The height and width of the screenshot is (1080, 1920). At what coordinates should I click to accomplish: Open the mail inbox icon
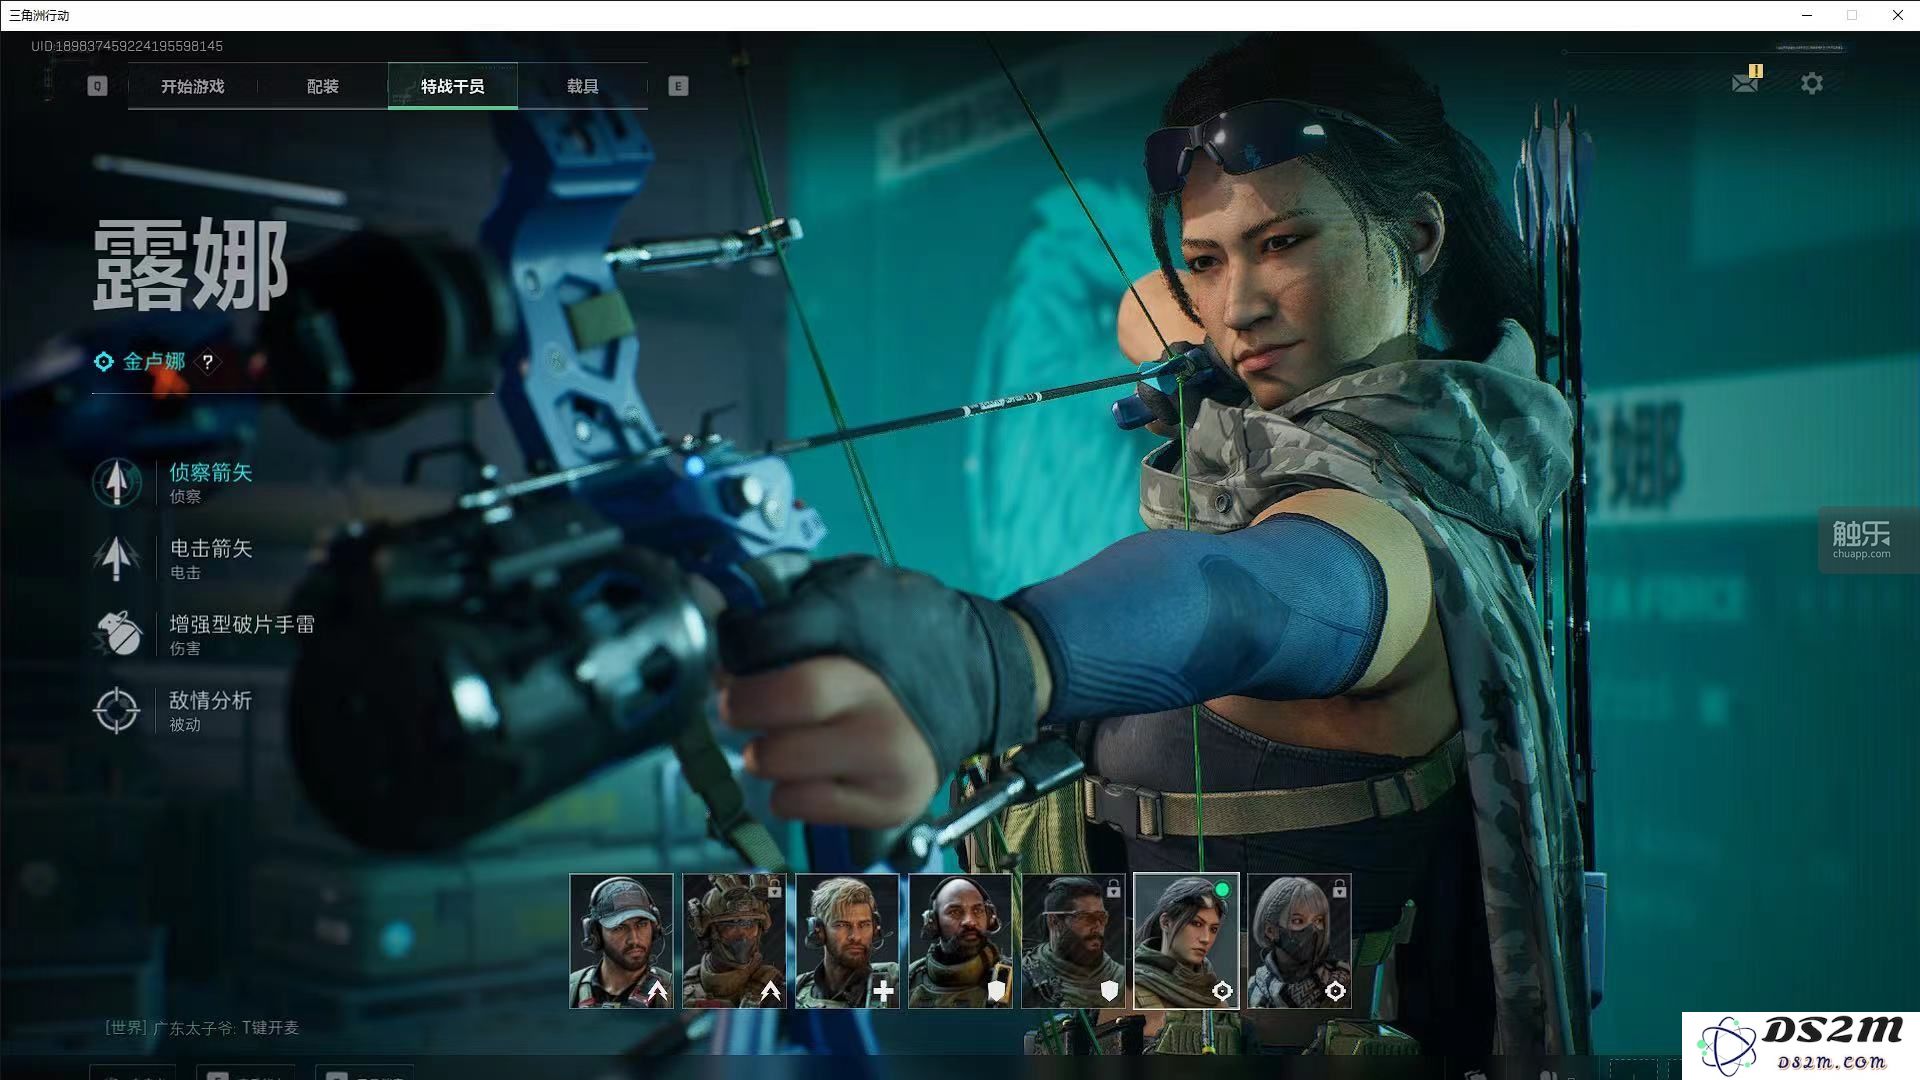tap(1745, 82)
